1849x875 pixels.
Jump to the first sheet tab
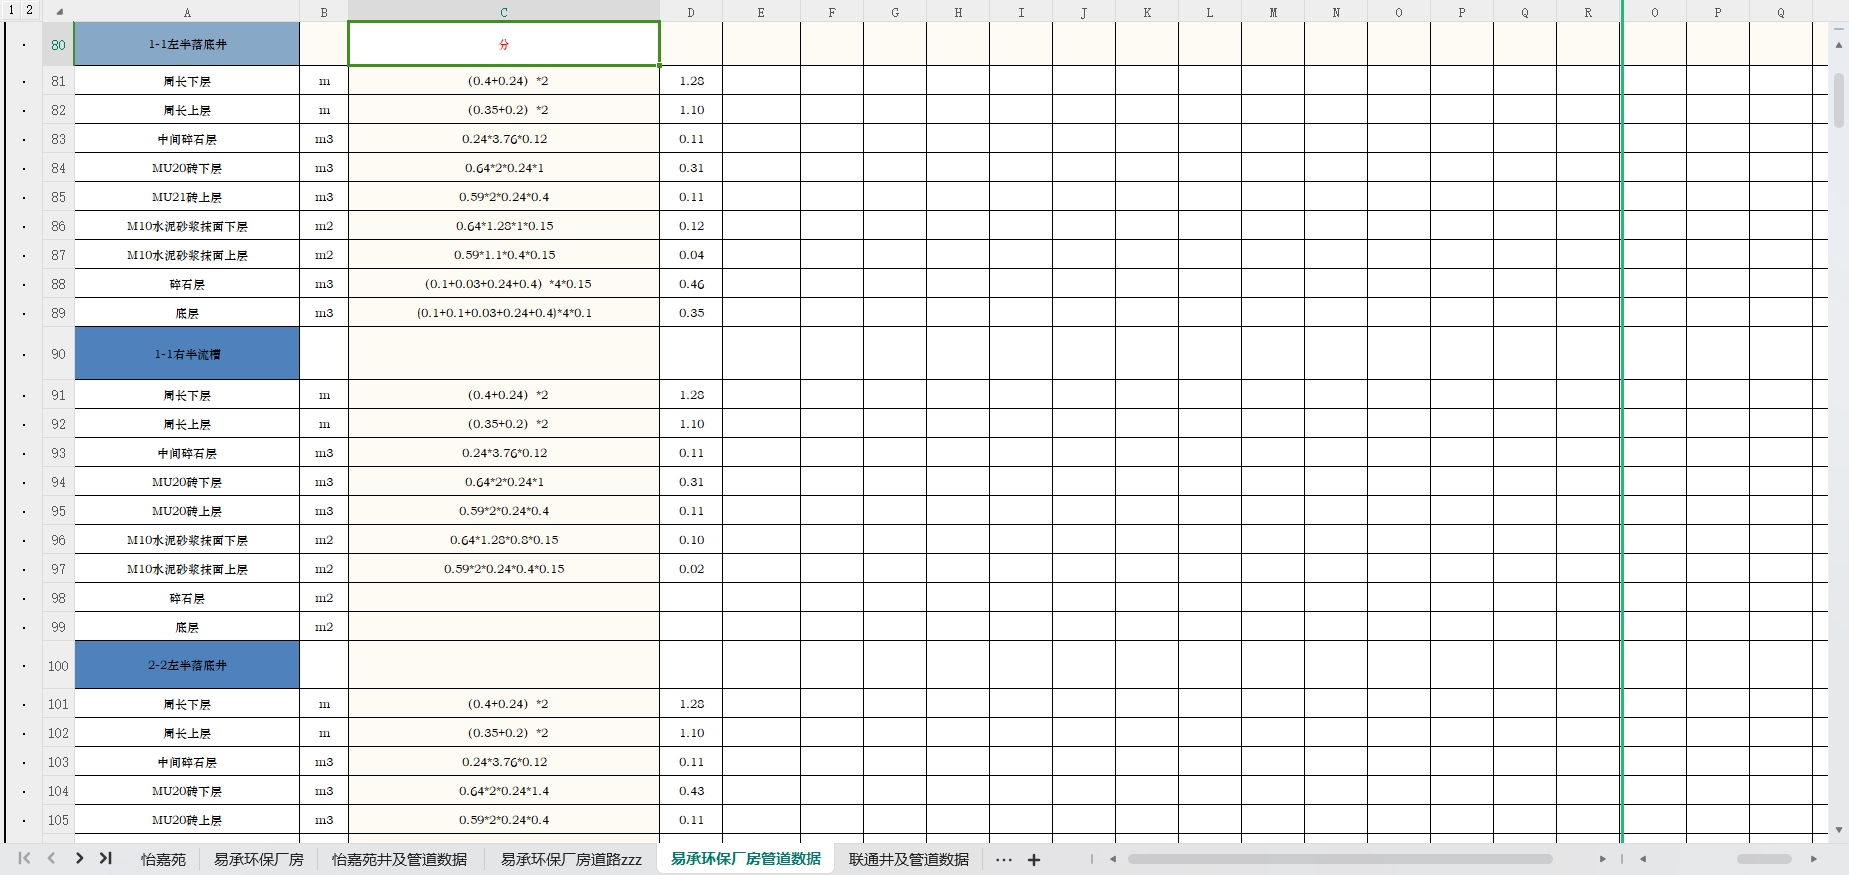coord(25,858)
